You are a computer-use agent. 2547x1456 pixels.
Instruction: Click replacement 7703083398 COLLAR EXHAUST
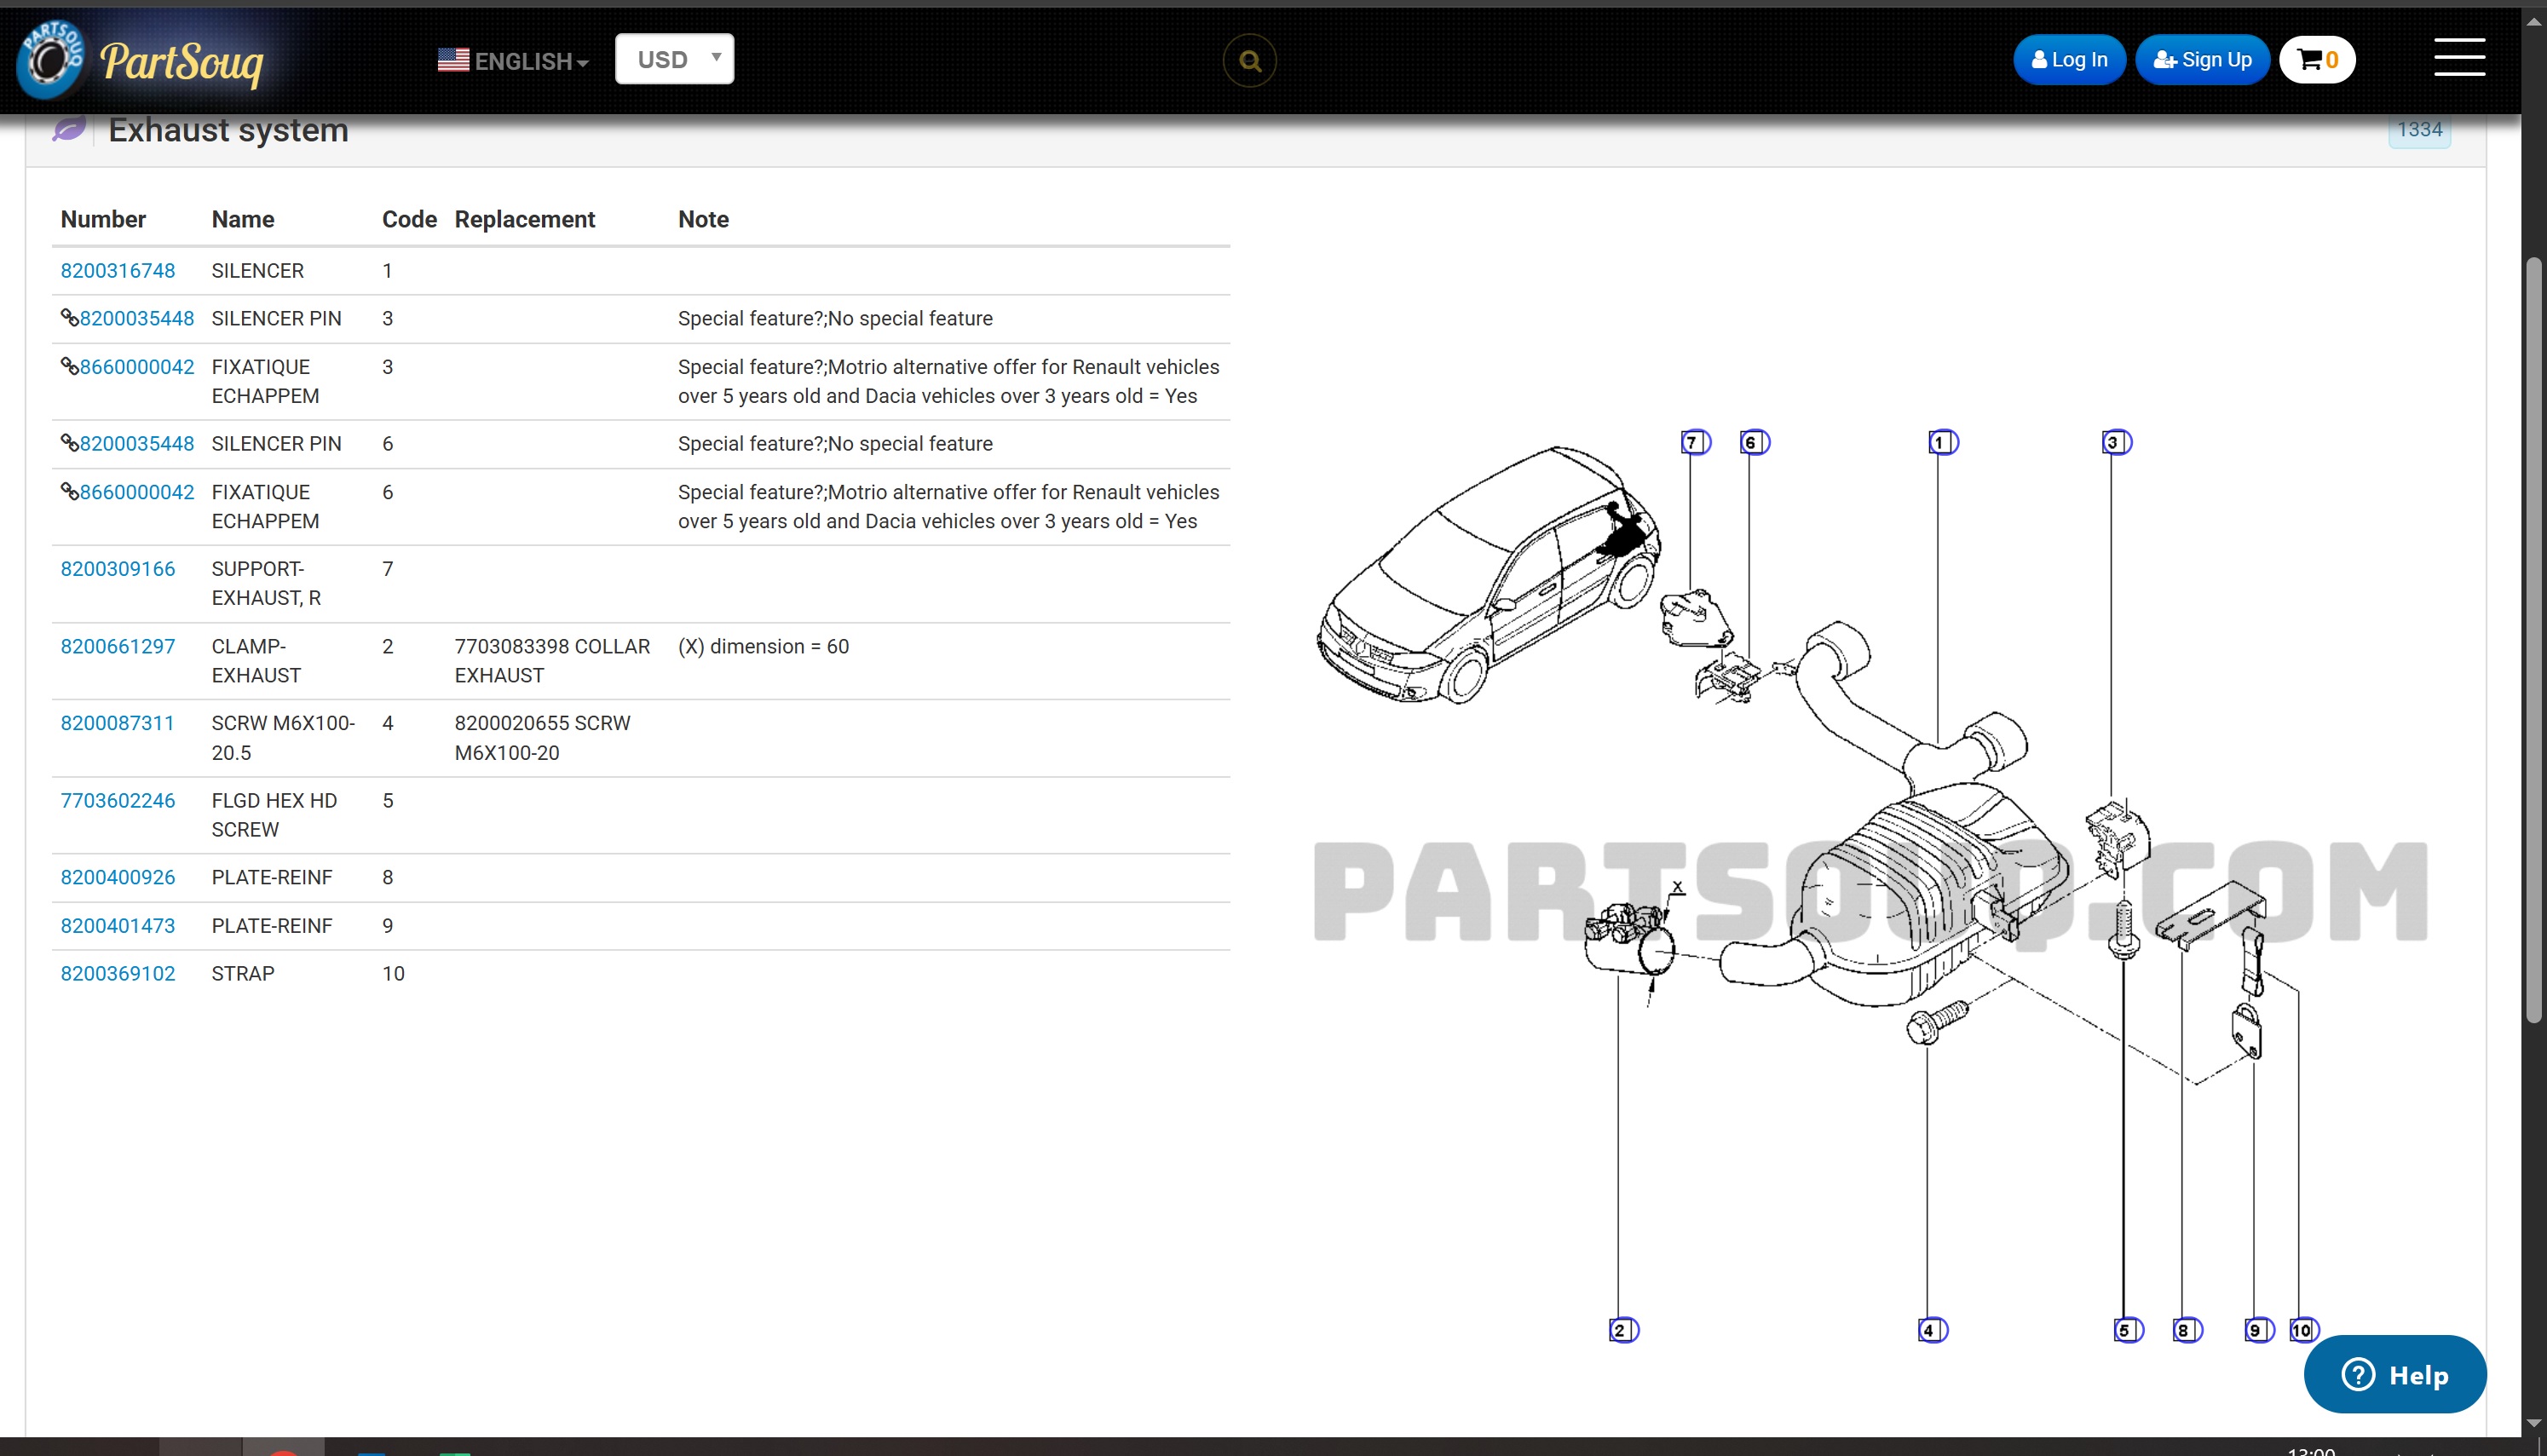coord(552,661)
